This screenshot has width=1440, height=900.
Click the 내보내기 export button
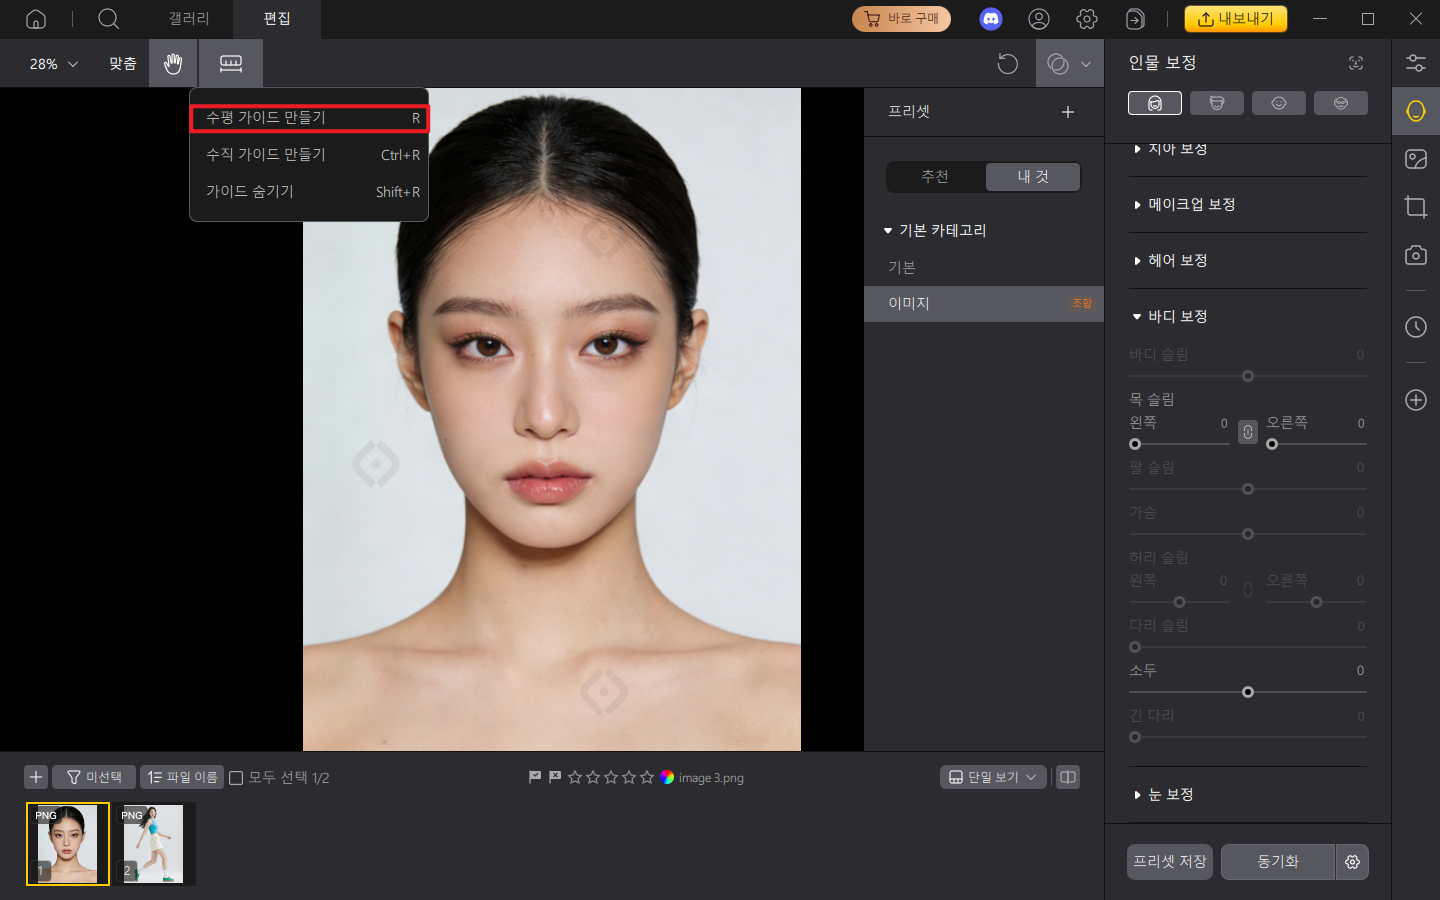[1235, 19]
